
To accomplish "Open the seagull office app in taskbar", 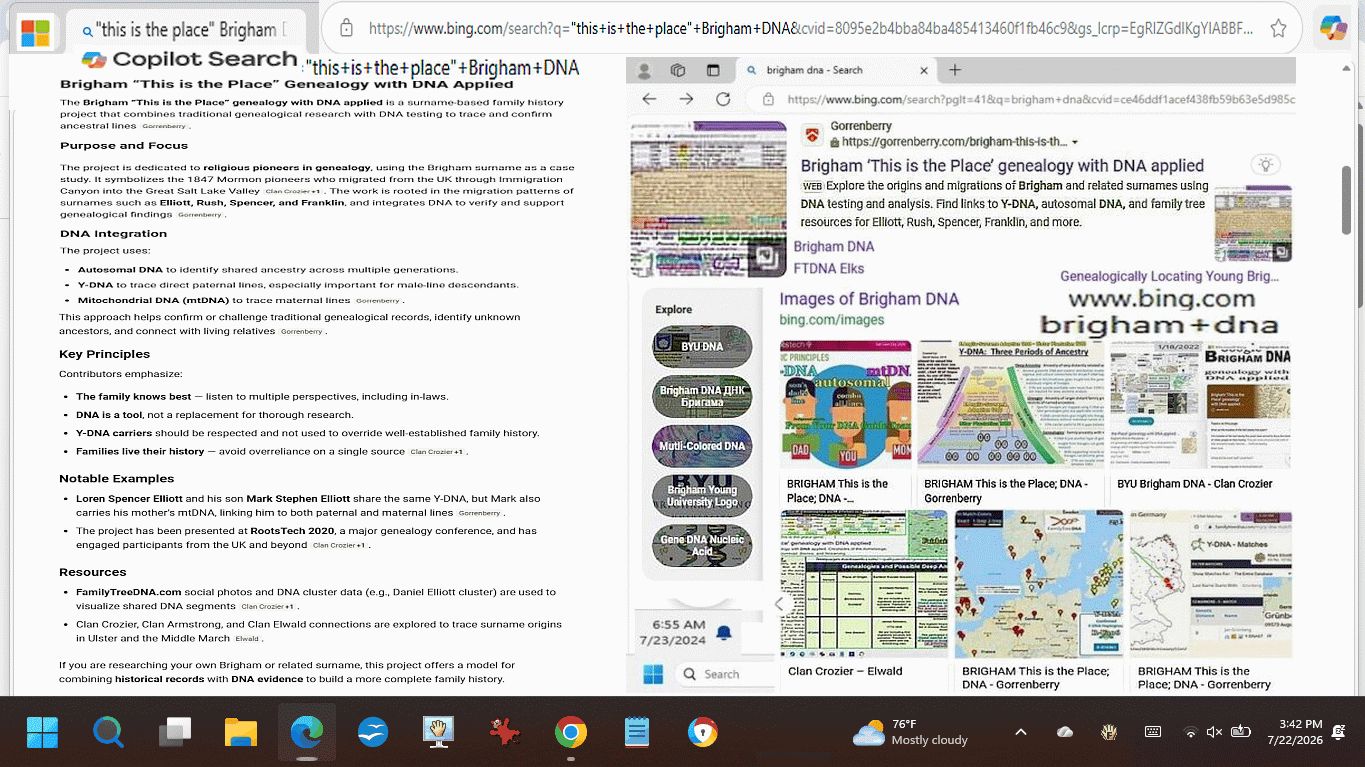I will click(x=373, y=733).
